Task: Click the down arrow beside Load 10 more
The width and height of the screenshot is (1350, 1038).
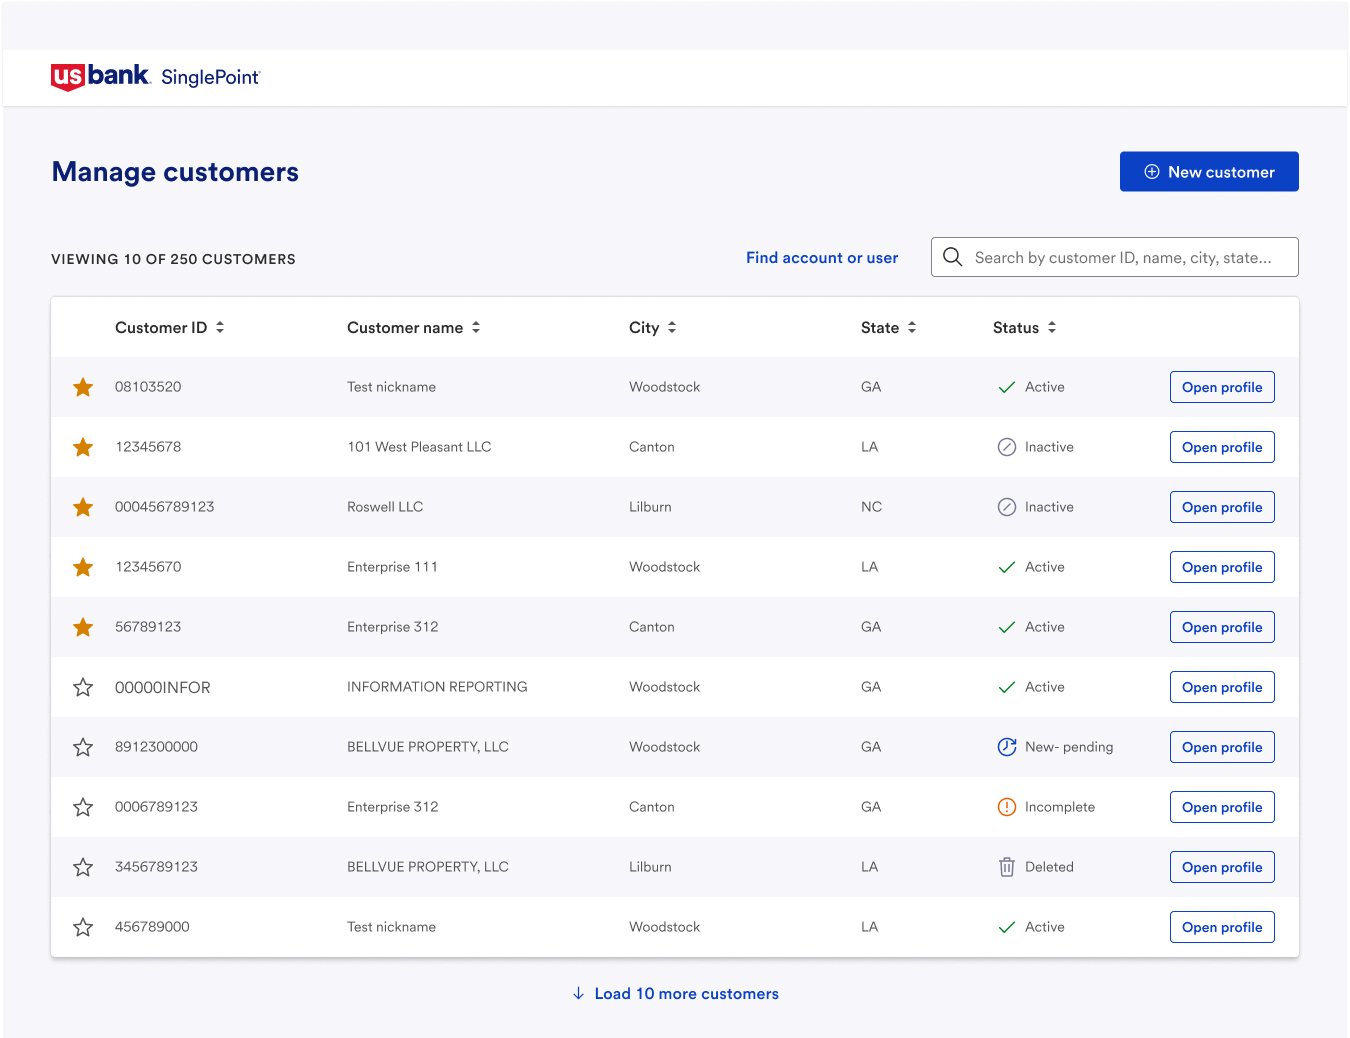Action: pos(578,993)
